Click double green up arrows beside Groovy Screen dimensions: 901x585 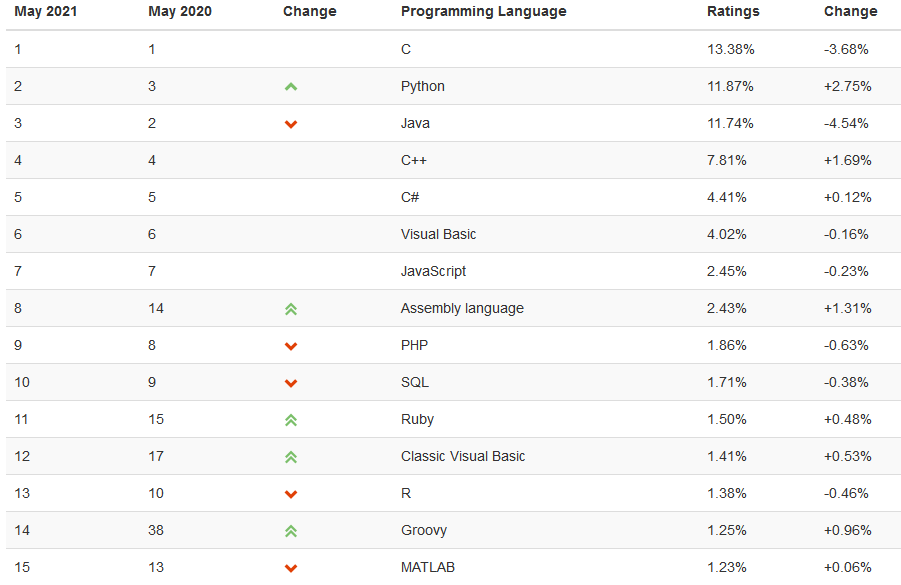pyautogui.click(x=291, y=531)
